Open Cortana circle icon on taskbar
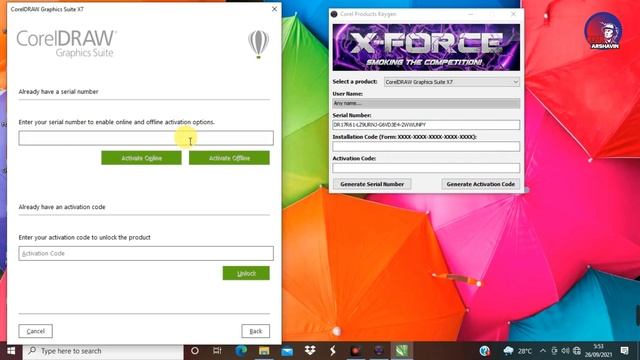640x360 pixels. pyautogui.click(x=195, y=351)
